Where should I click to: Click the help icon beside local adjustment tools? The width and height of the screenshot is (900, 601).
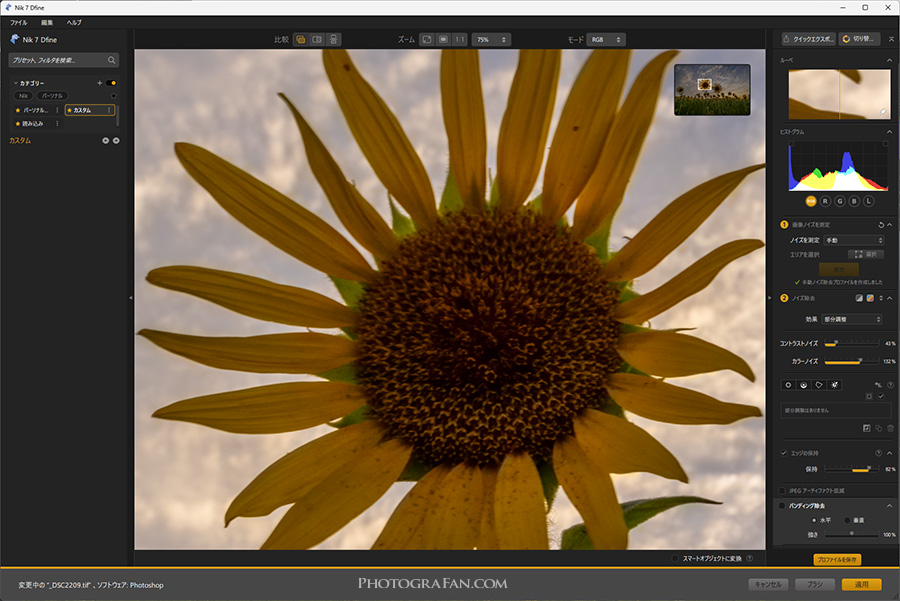pos(890,385)
